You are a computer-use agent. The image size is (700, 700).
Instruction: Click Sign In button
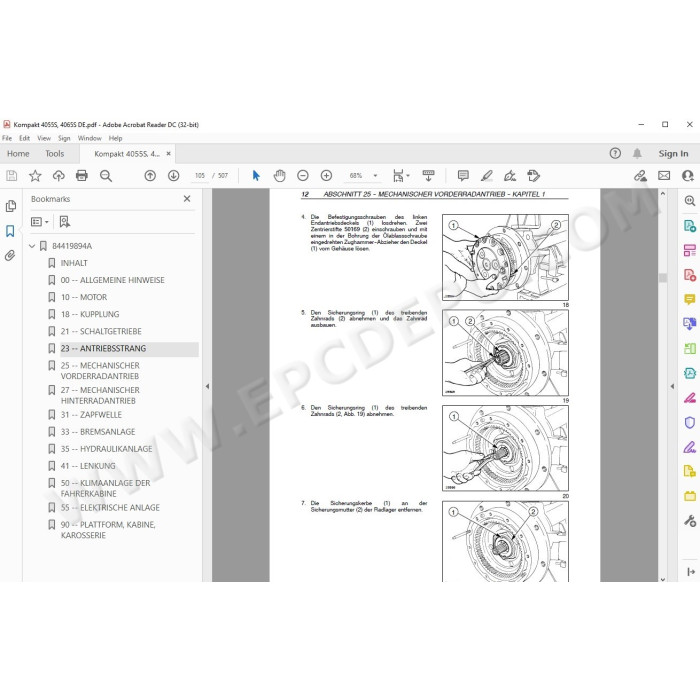(673, 154)
